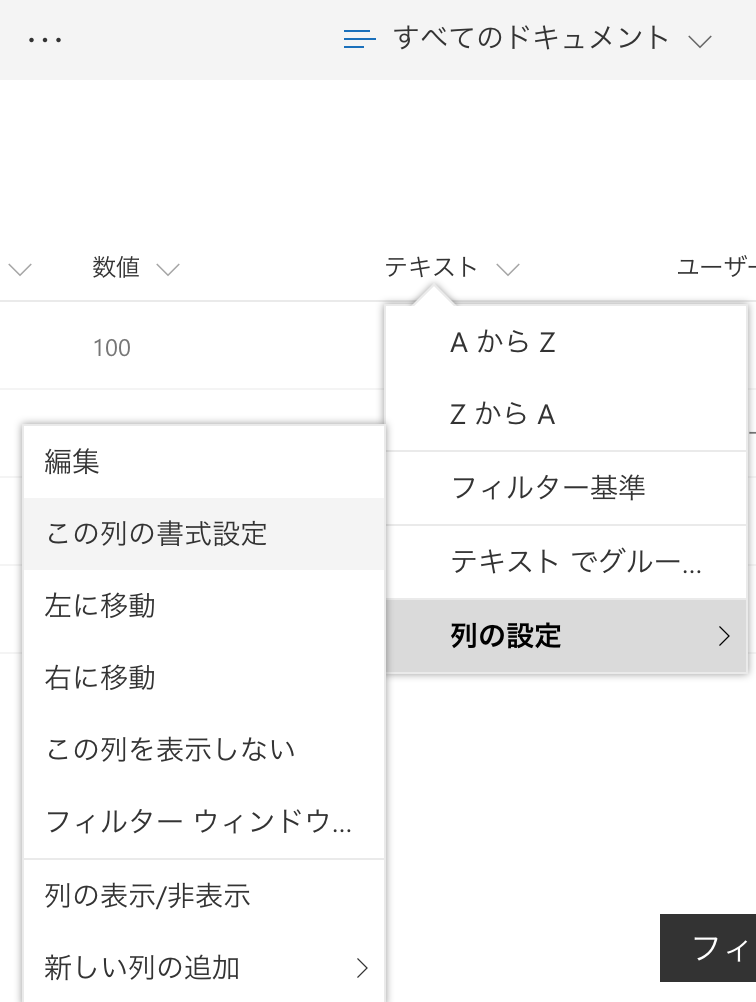This screenshot has height=1002, width=756.
Task: Choose 編集 to edit the column
Action: coord(68,460)
